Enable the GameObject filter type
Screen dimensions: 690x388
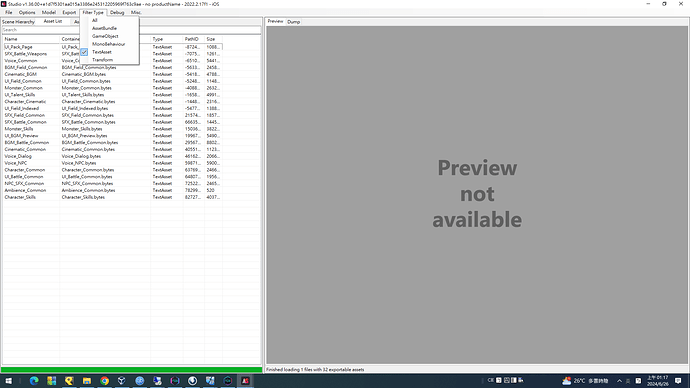point(105,36)
